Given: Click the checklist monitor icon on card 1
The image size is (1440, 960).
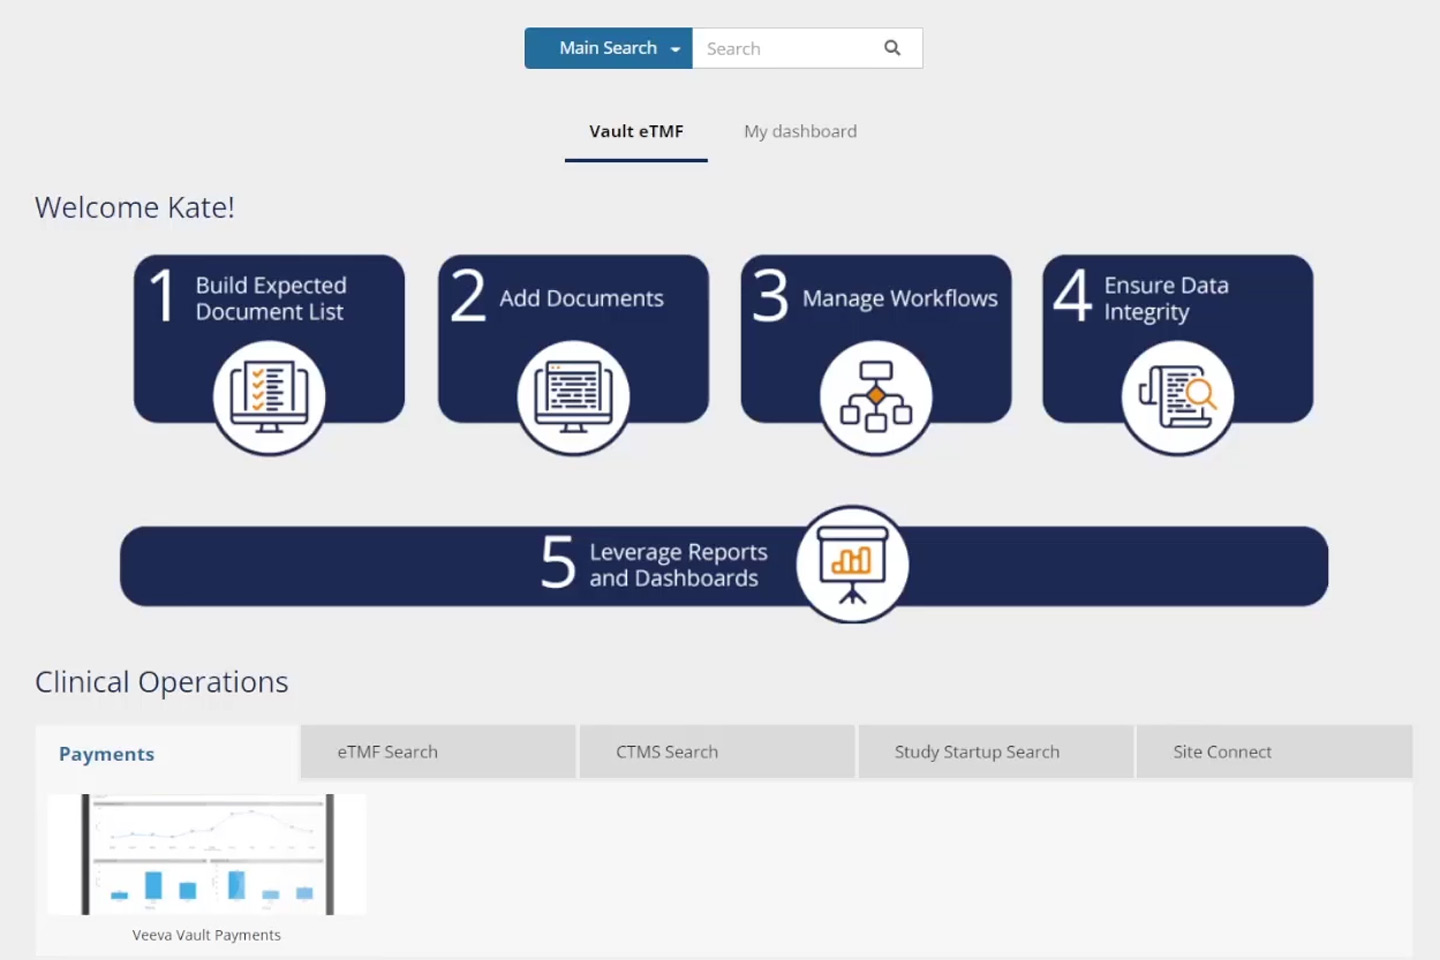Looking at the screenshot, I should click(x=269, y=397).
